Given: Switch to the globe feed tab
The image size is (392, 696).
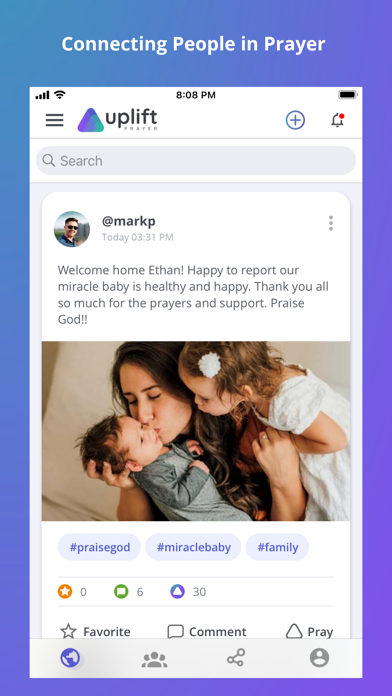Looking at the screenshot, I should click(71, 658).
